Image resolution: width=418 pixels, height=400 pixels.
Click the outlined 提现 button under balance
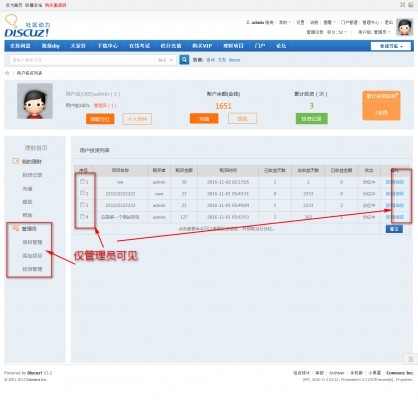242,119
